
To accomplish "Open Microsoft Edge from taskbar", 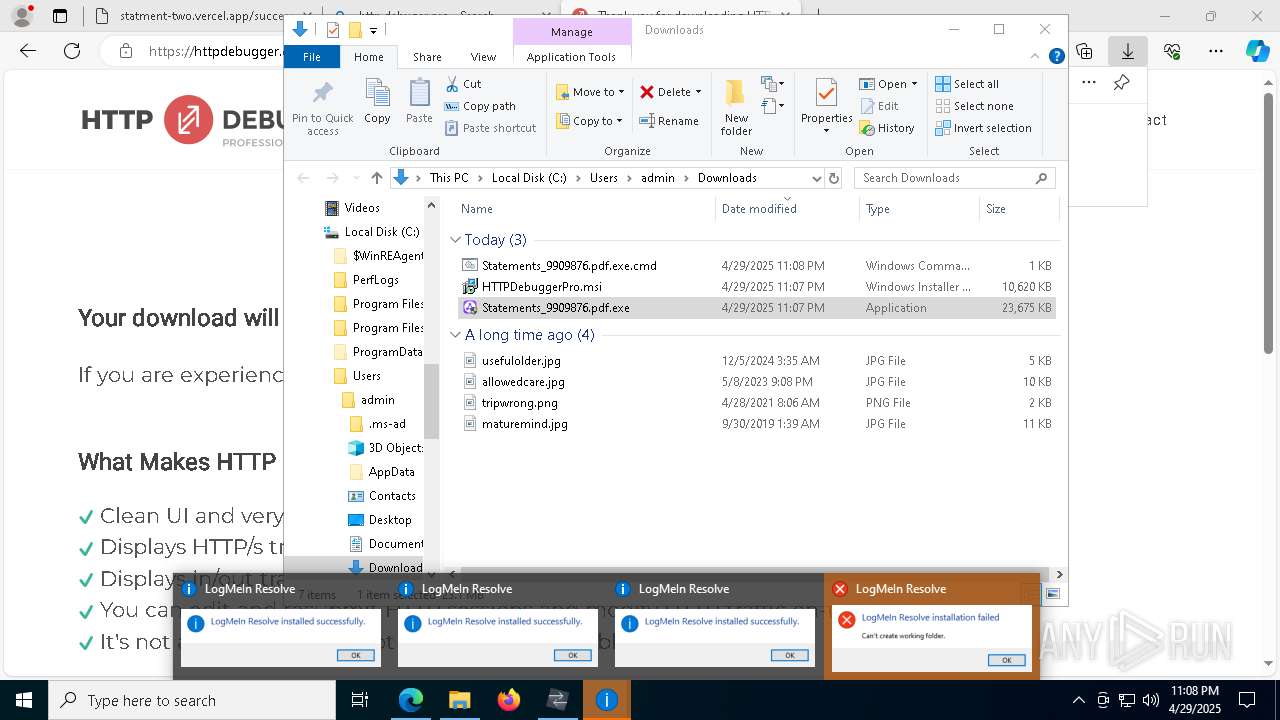I will (x=410, y=700).
